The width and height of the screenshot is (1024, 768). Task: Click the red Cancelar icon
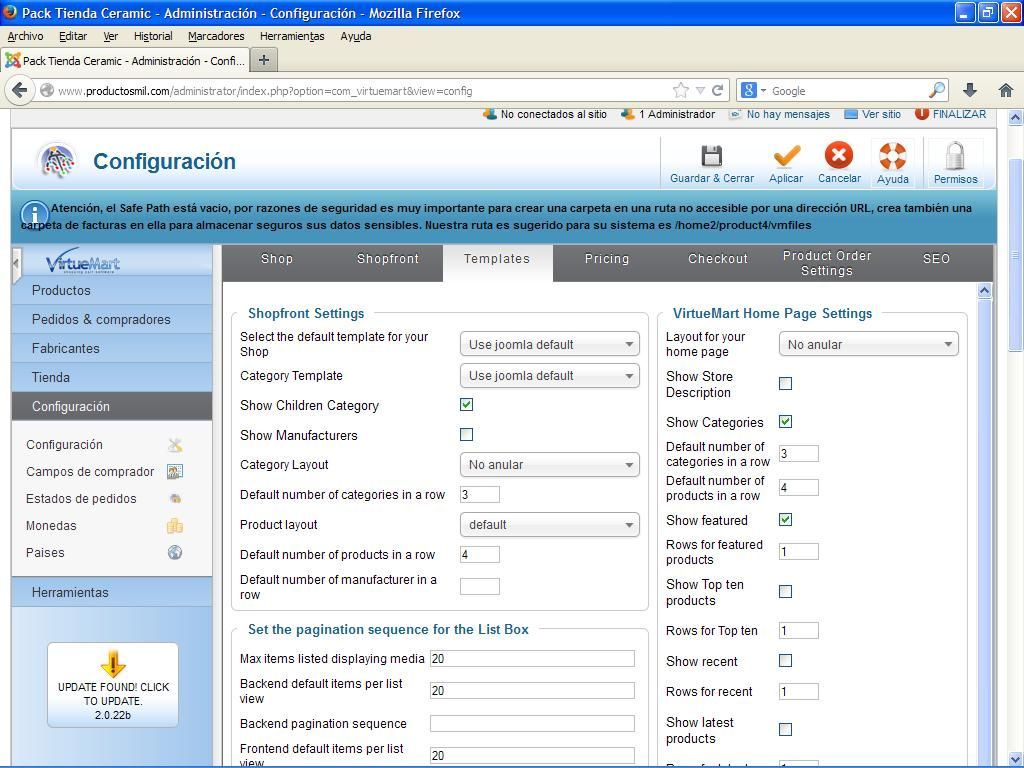[x=839, y=155]
